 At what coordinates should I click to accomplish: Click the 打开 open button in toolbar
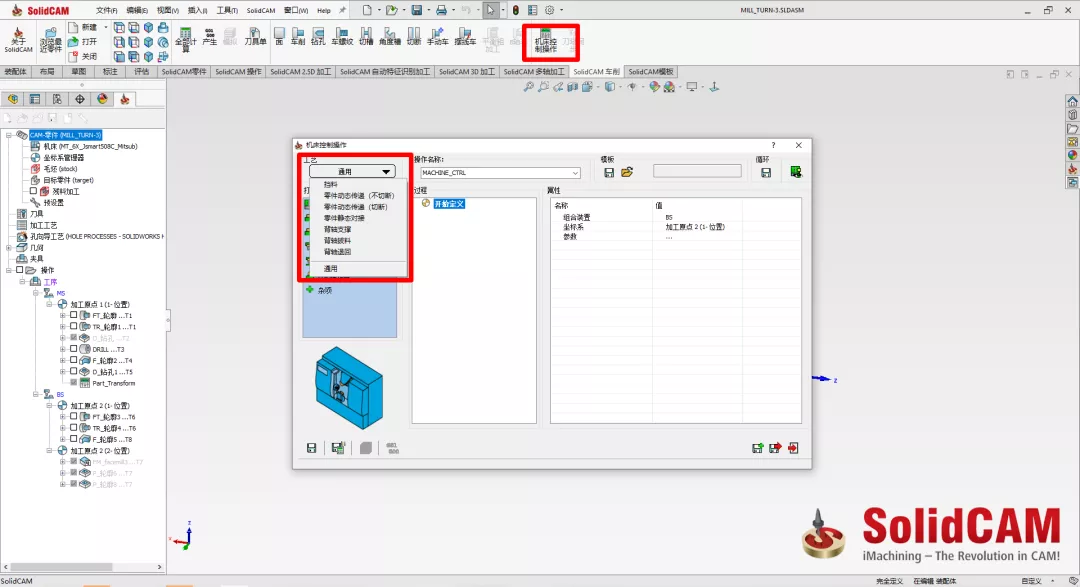click(83, 41)
